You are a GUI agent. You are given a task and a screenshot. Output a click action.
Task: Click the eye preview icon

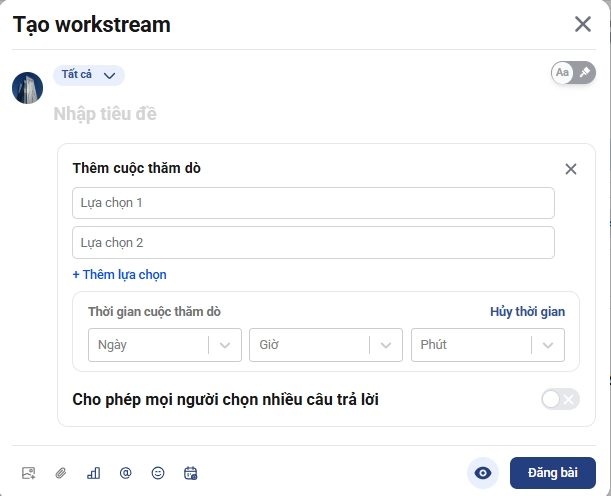click(483, 473)
